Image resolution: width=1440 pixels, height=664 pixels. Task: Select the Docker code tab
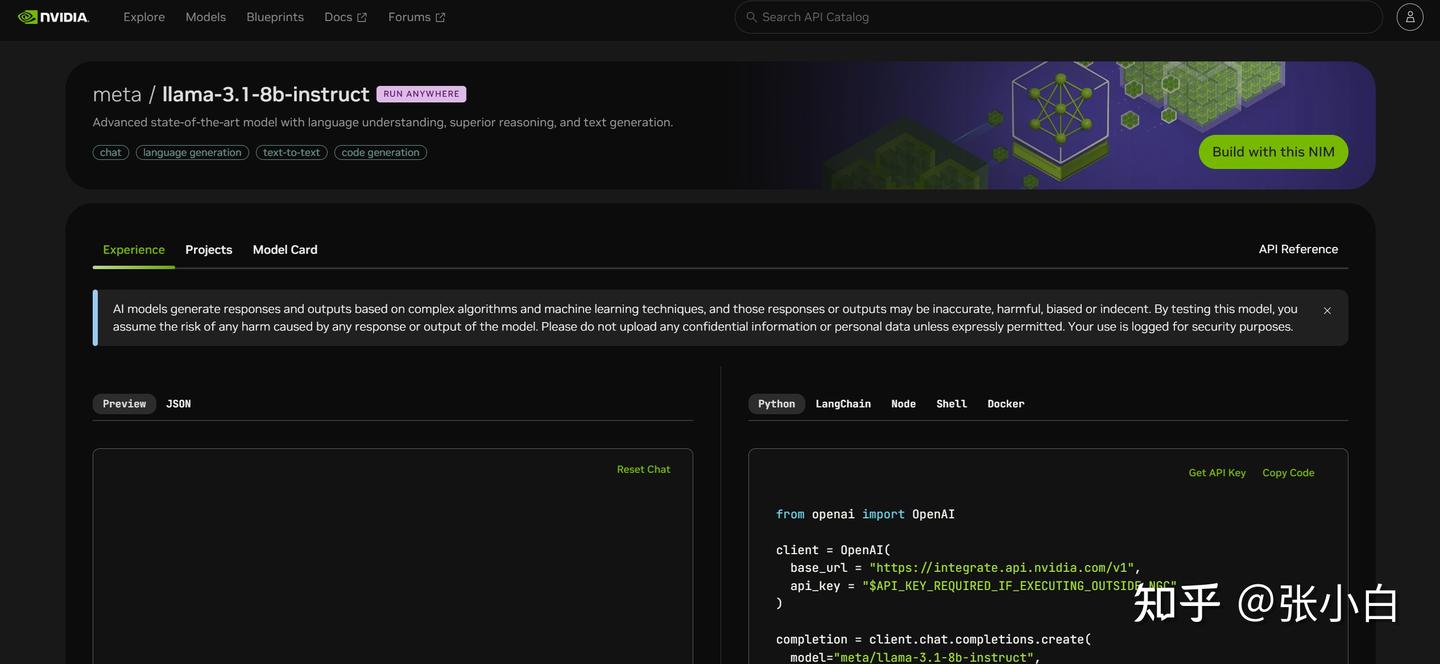(1006, 404)
